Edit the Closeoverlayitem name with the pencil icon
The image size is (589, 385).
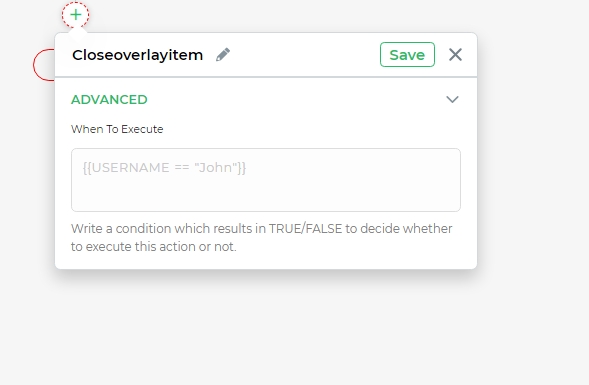coord(223,54)
